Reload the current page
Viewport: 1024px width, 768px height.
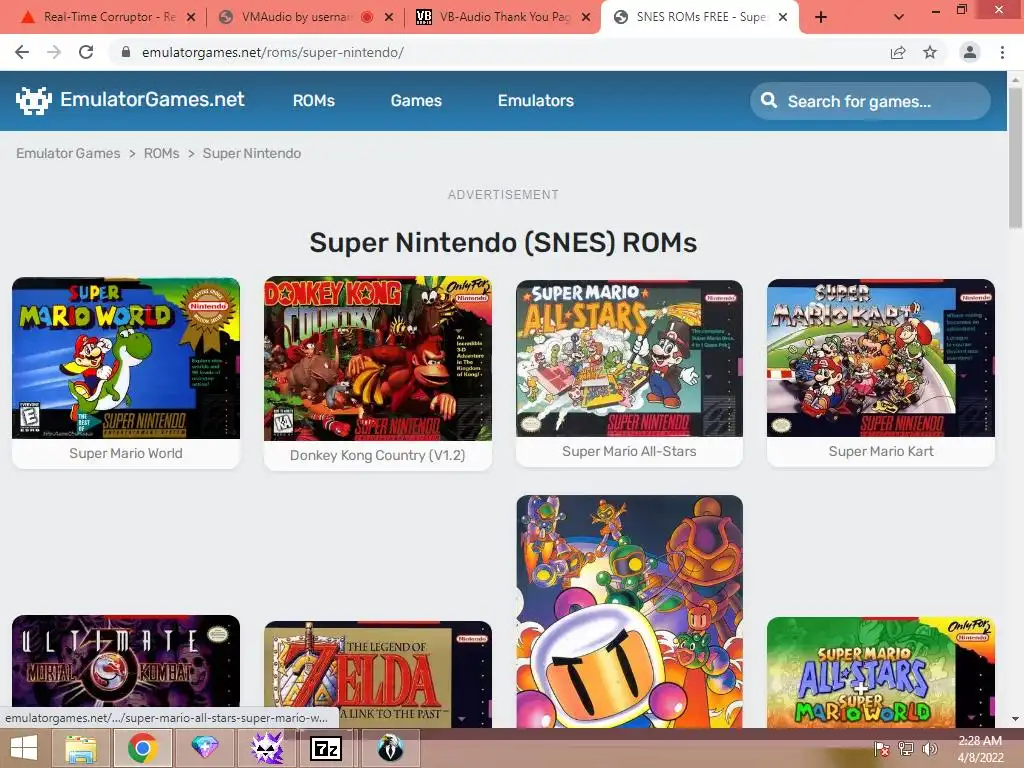(86, 52)
